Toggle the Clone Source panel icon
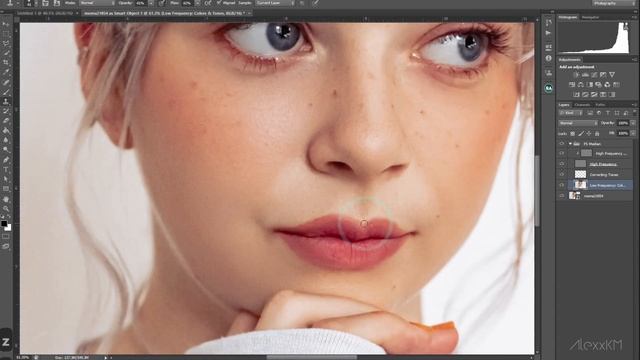The width and height of the screenshot is (640, 360). [549, 73]
